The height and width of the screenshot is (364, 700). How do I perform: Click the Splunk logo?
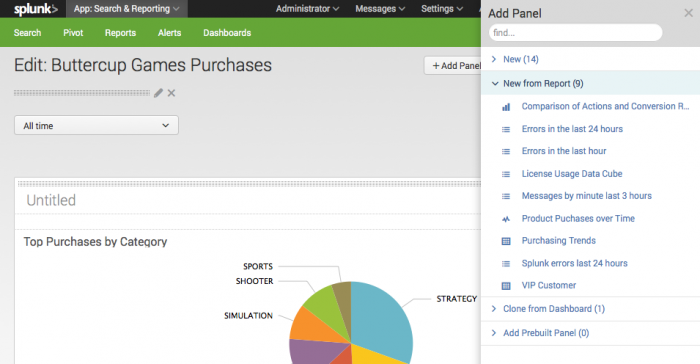[x=36, y=9]
